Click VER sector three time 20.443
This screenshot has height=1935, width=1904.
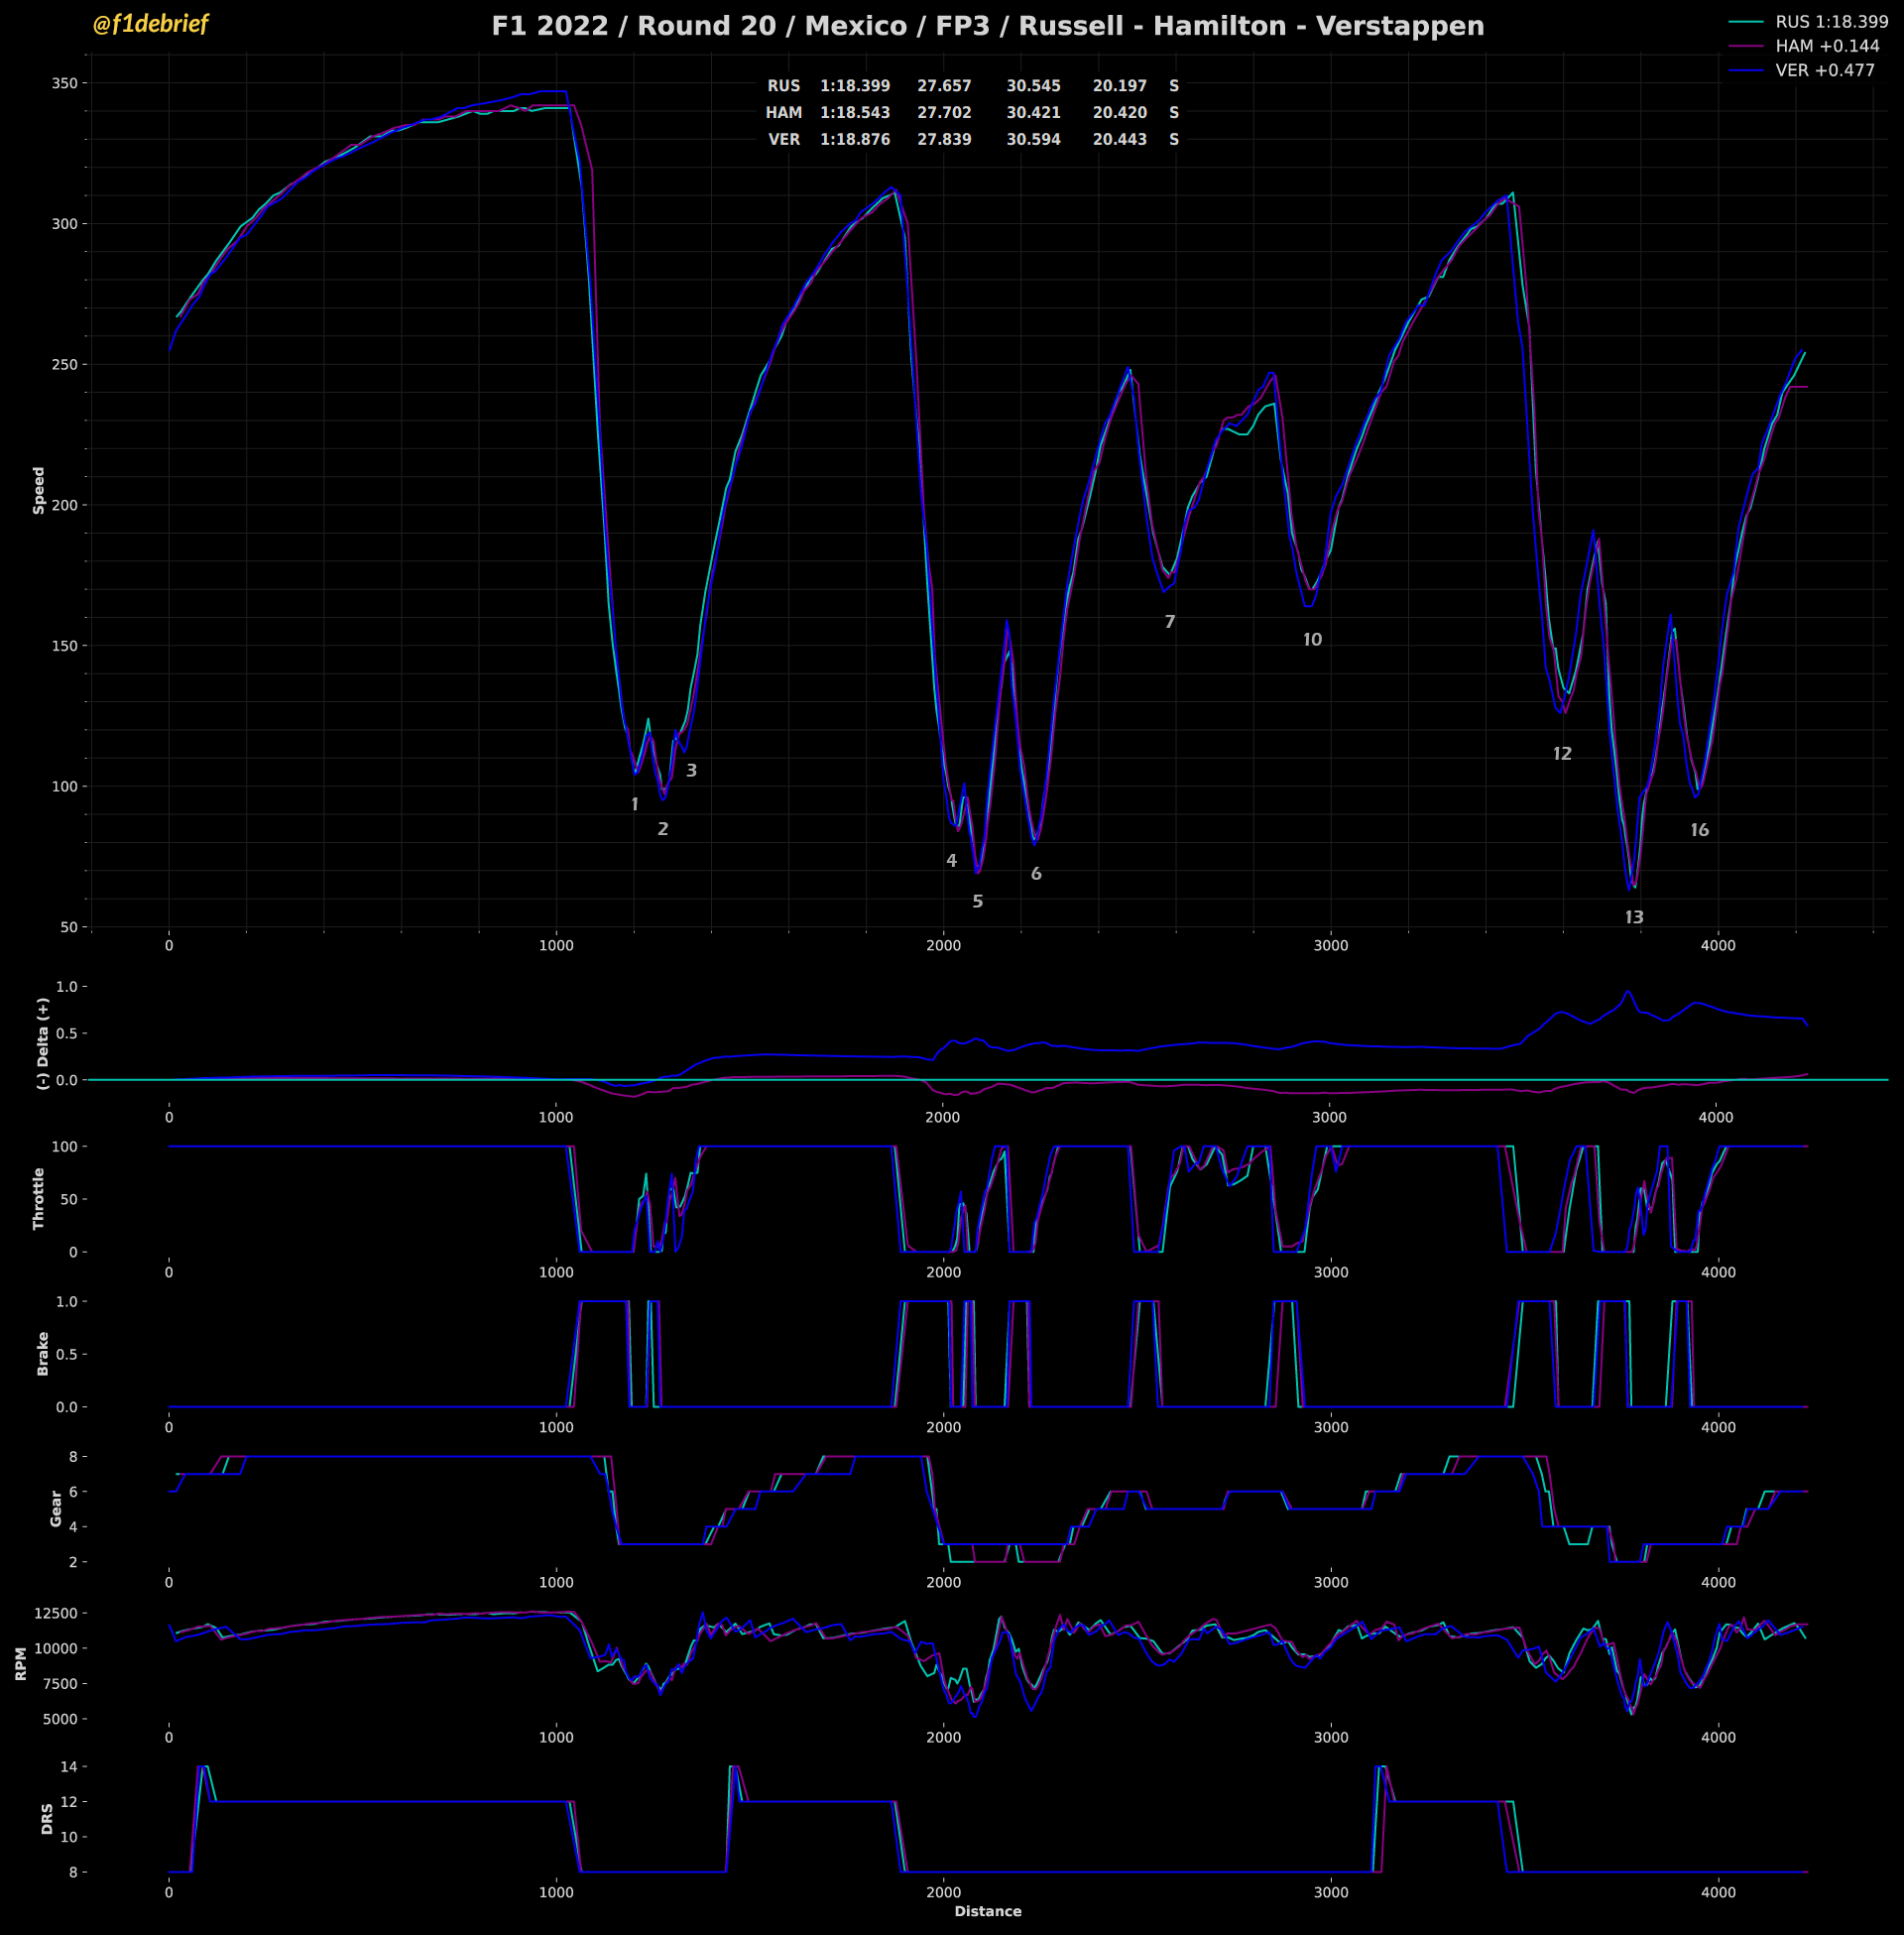pyautogui.click(x=1119, y=140)
